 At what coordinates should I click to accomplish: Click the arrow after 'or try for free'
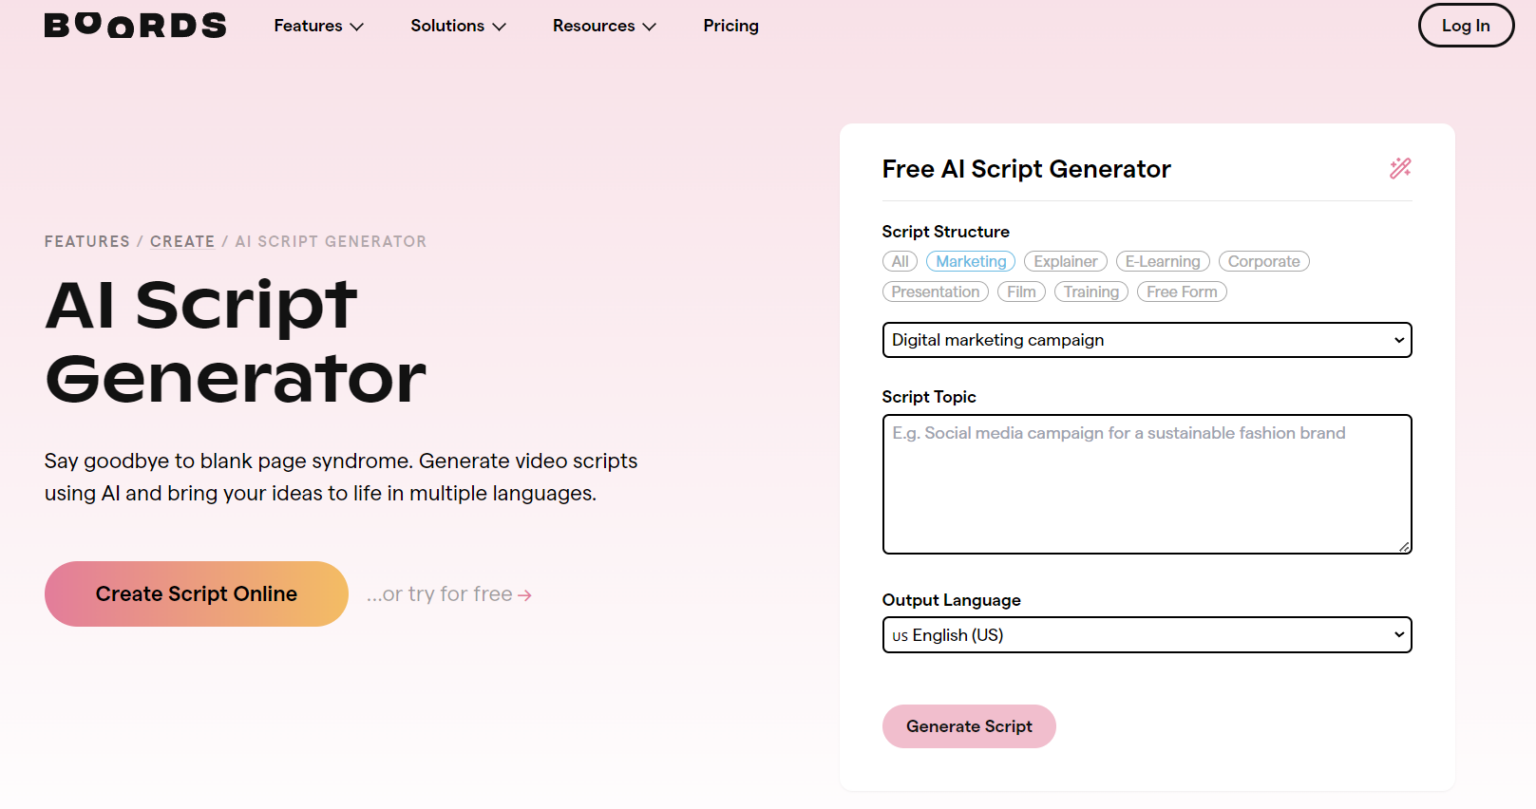524,593
